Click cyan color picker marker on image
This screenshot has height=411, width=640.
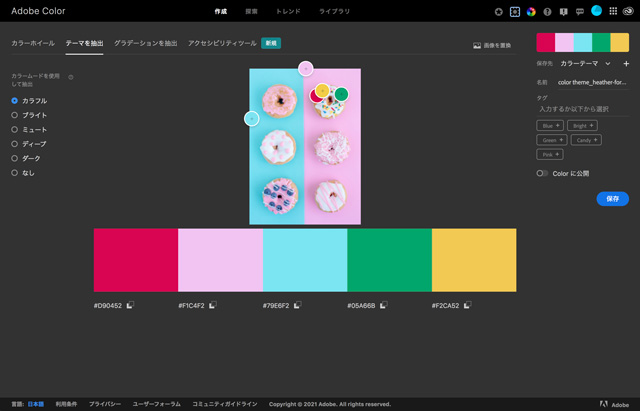tap(251, 119)
